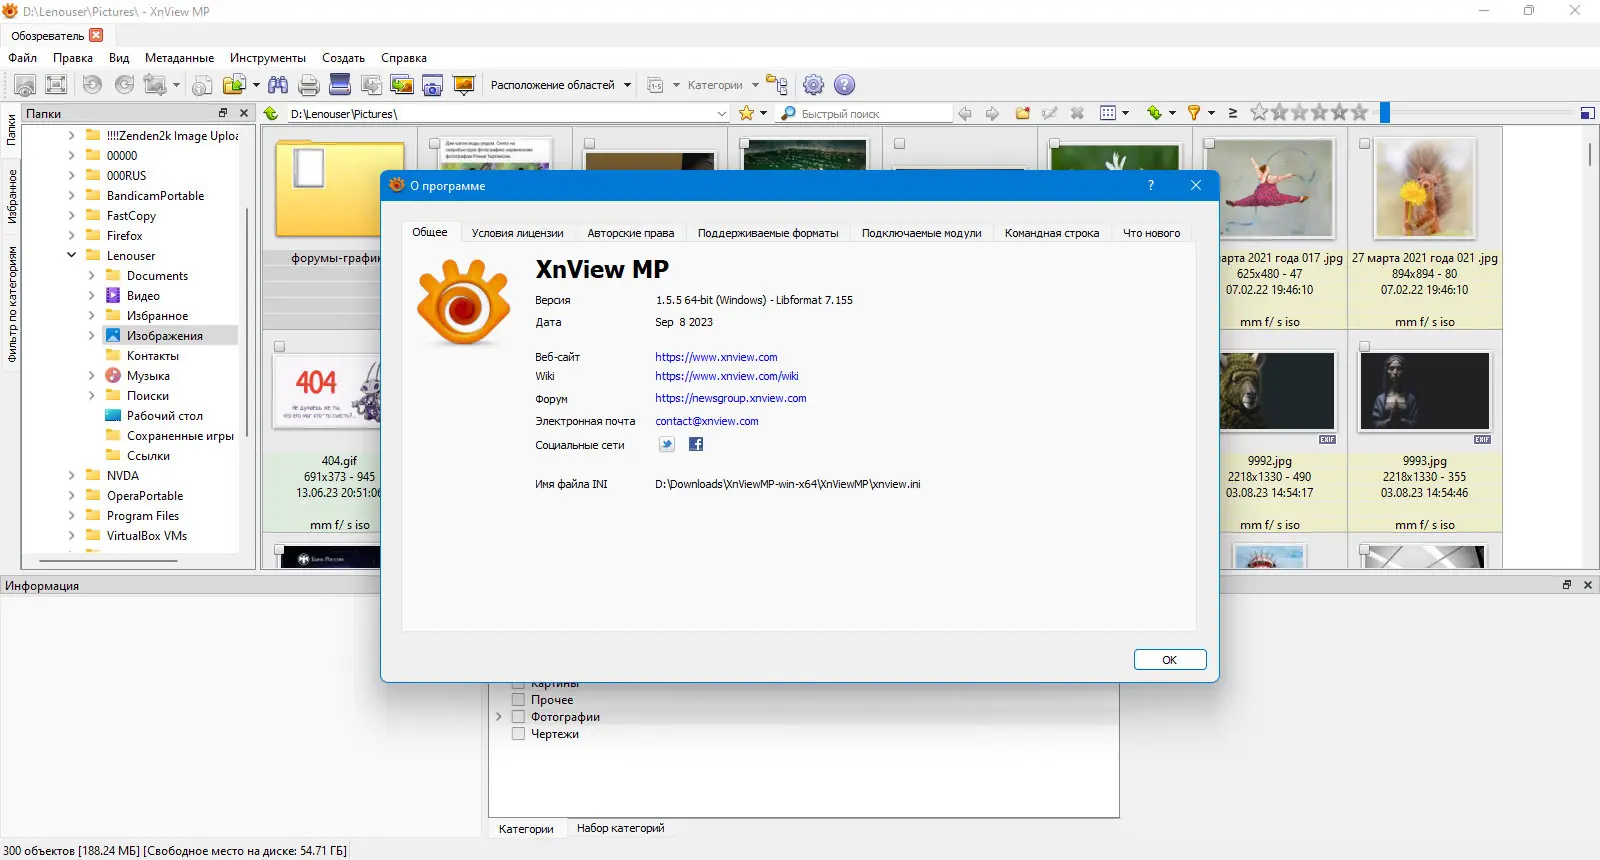This screenshot has width=1600, height=860.
Task: Switch to Набор категорий tab
Action: tap(620, 828)
